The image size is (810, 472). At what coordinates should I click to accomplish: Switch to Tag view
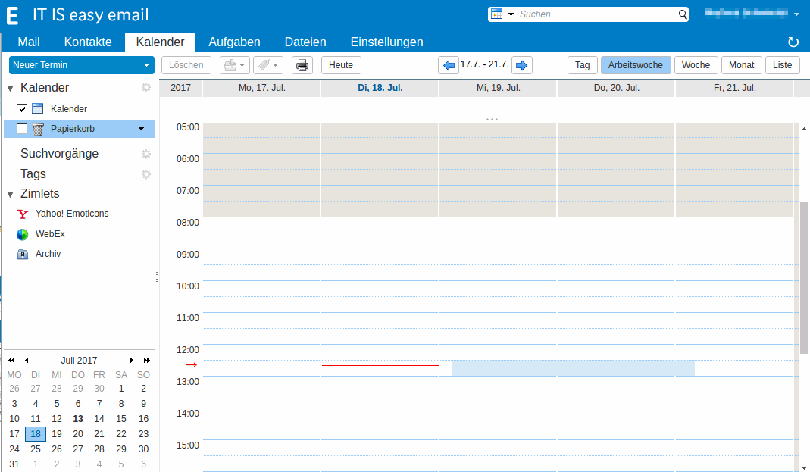(x=582, y=65)
